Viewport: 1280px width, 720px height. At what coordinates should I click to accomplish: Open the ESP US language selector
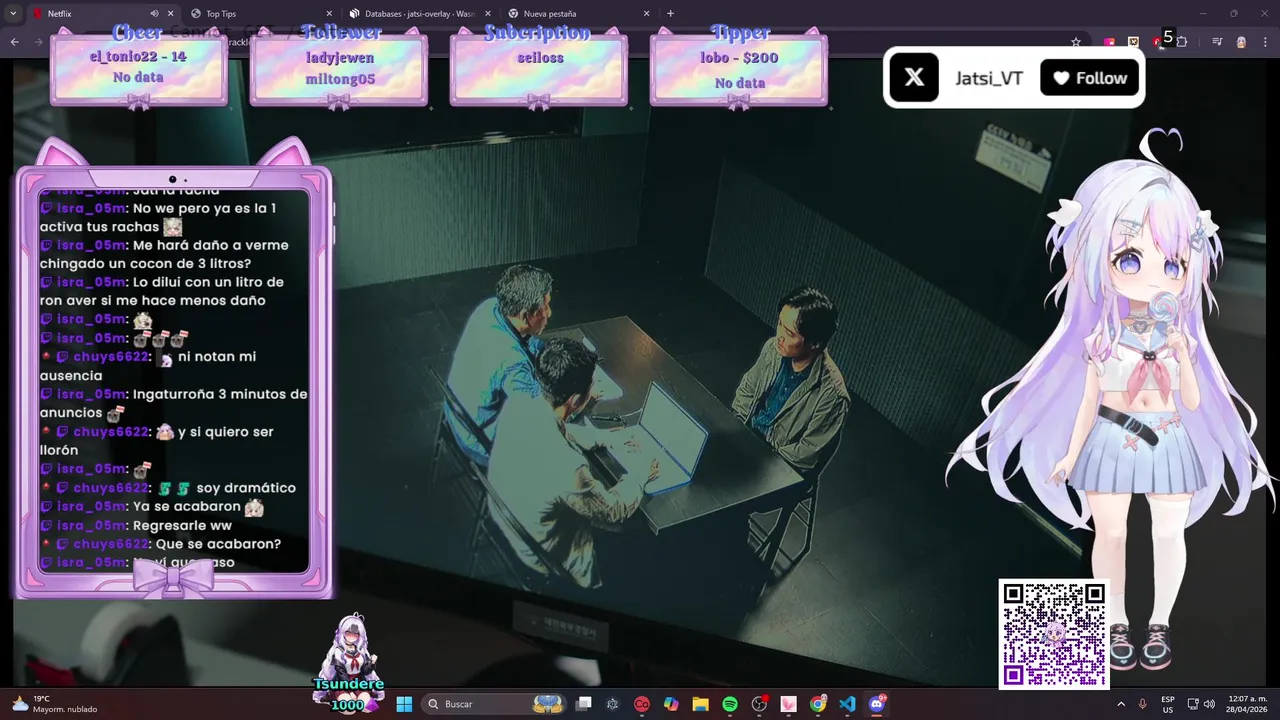(x=1168, y=704)
